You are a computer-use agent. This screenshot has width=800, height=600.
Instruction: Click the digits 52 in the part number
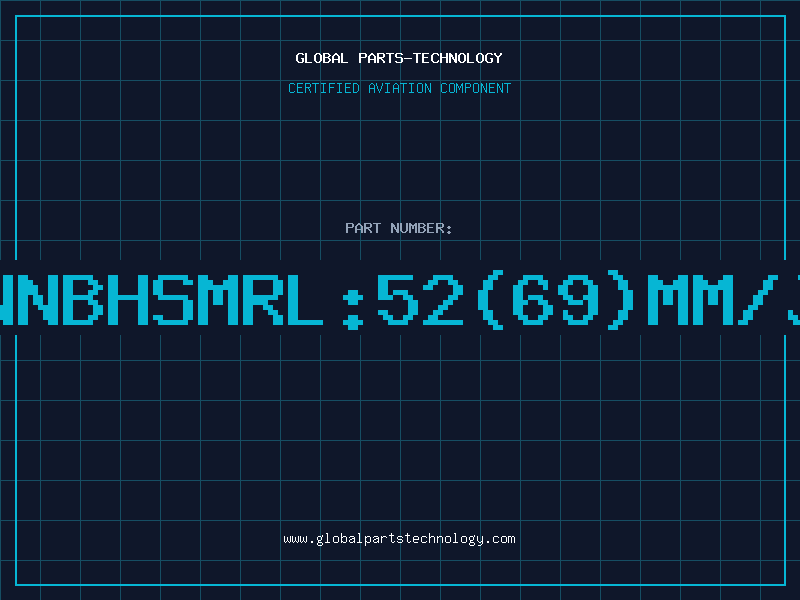pyautogui.click(x=420, y=300)
